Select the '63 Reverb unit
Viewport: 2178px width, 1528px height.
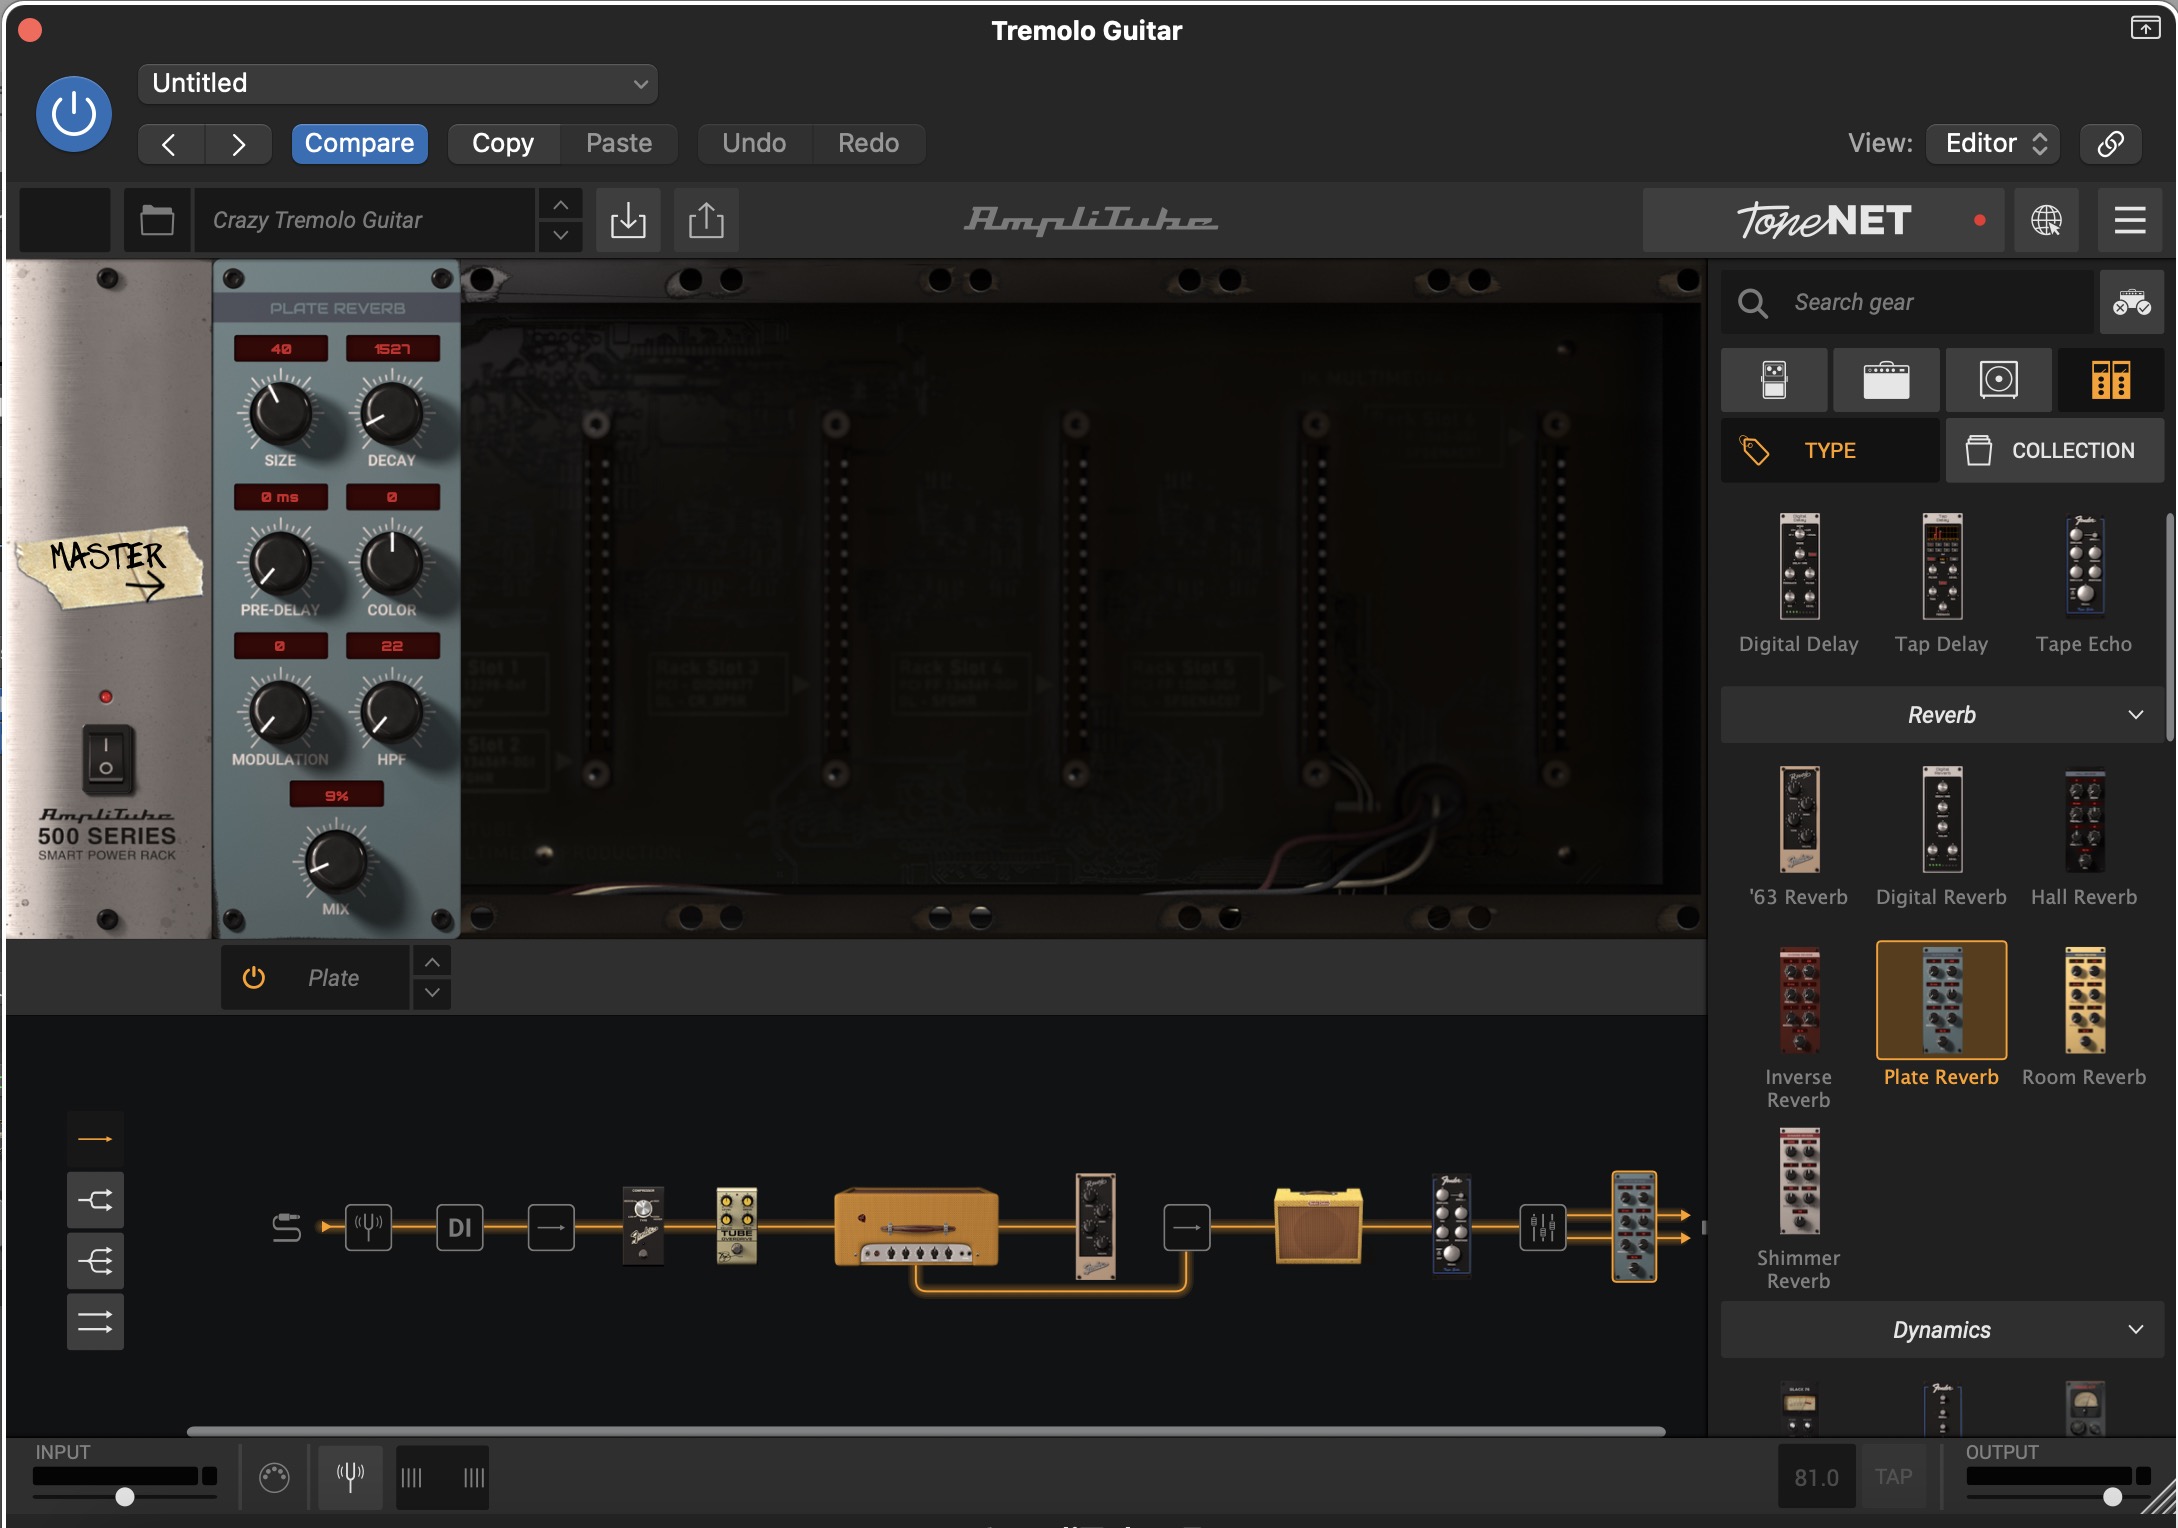(1799, 836)
